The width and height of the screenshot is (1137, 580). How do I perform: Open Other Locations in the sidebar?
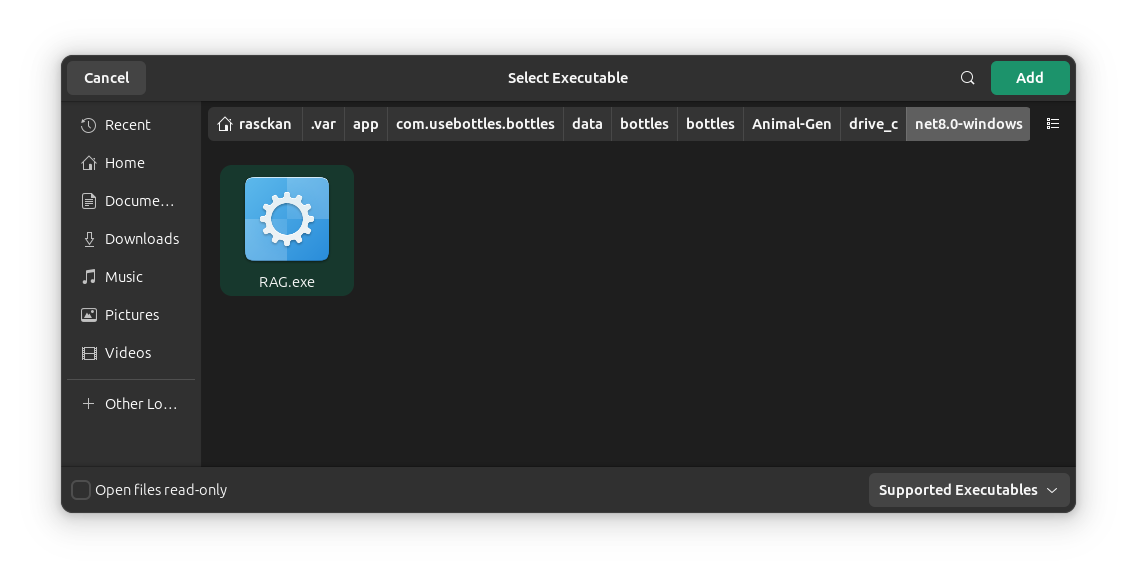click(x=130, y=404)
